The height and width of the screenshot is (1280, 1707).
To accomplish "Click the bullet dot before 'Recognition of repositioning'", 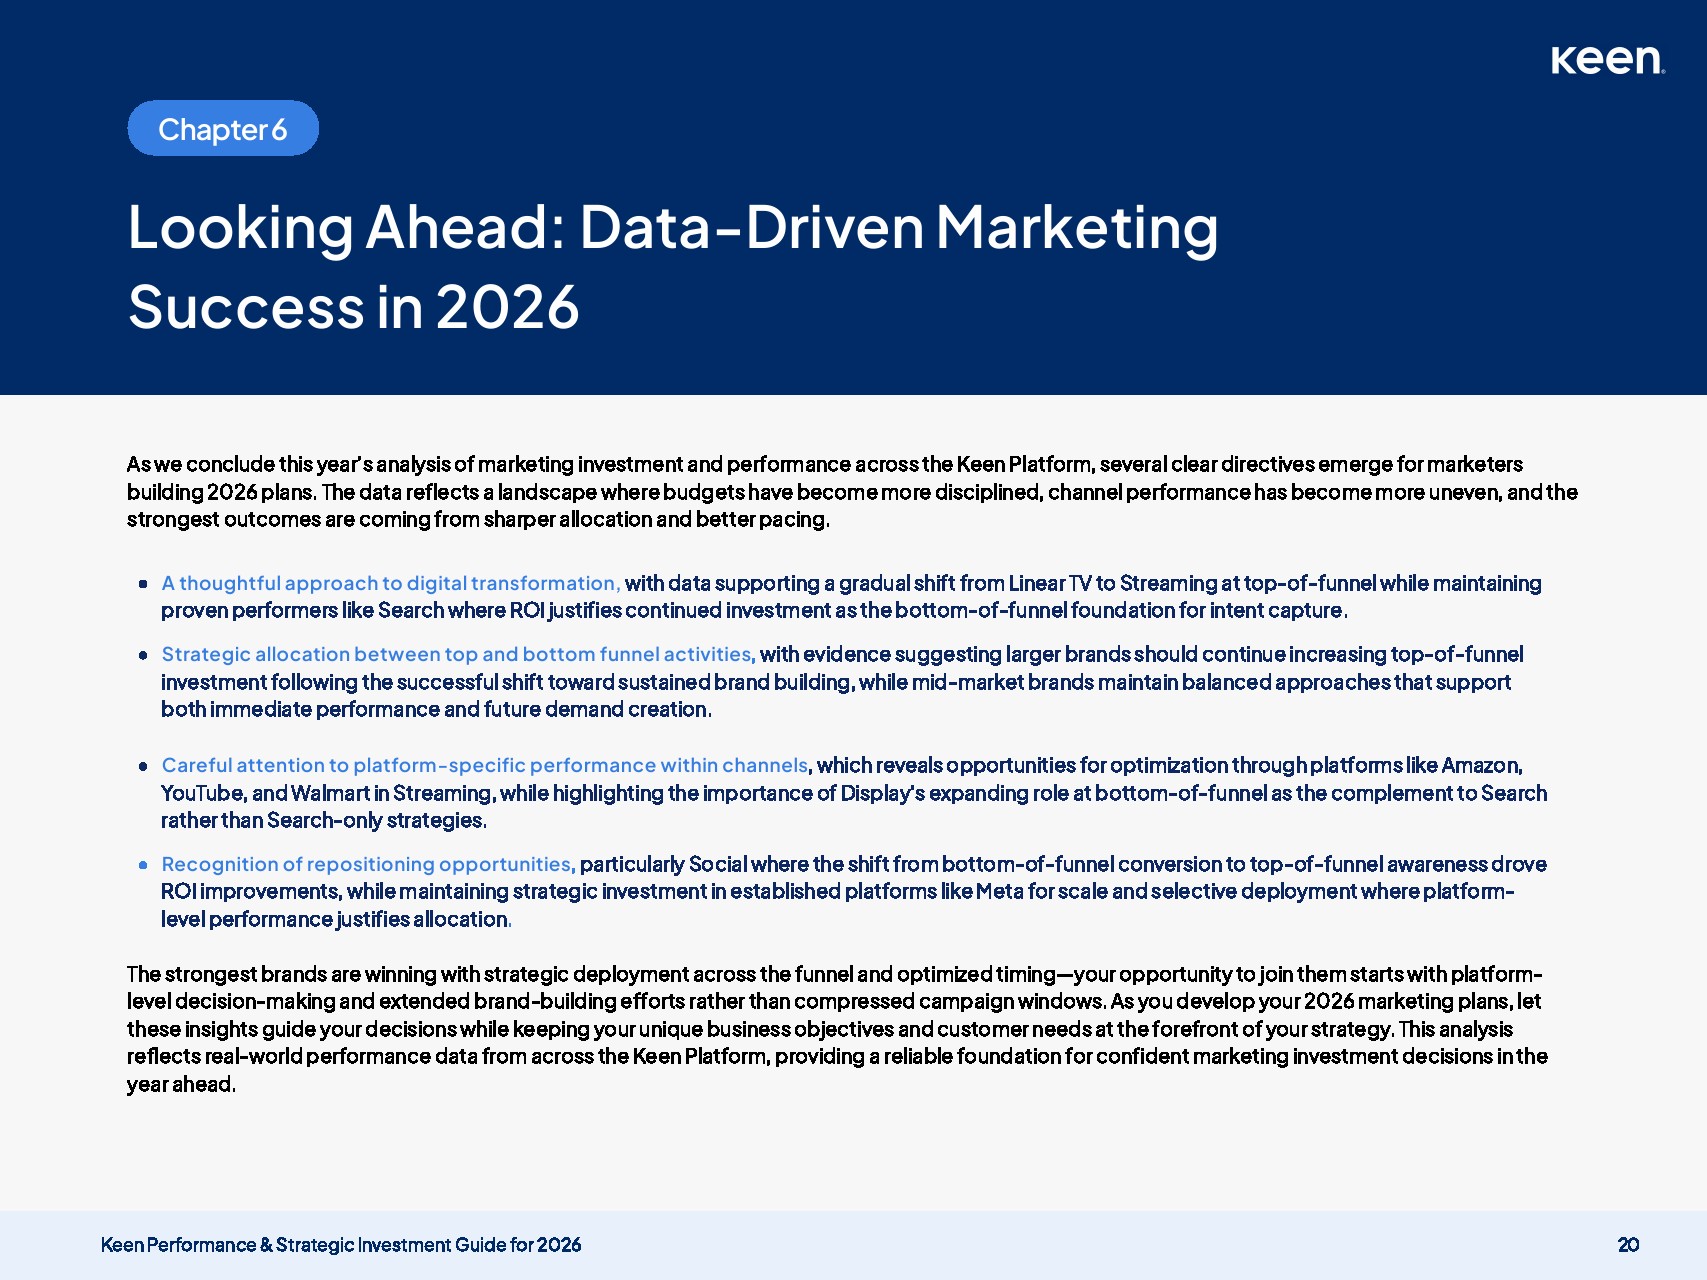I will [143, 865].
